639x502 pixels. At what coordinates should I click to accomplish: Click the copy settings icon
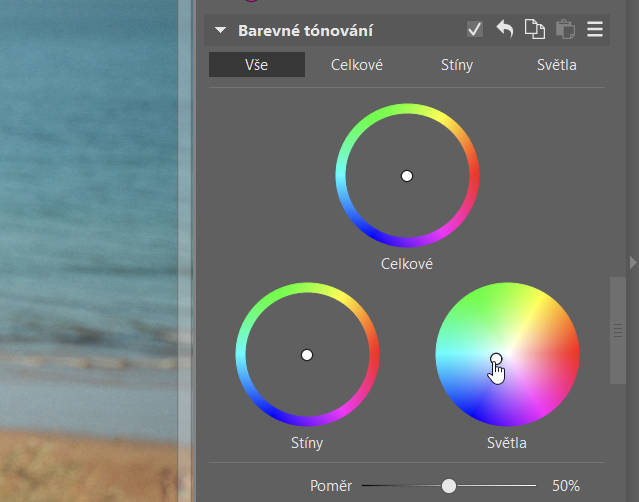pyautogui.click(x=535, y=30)
